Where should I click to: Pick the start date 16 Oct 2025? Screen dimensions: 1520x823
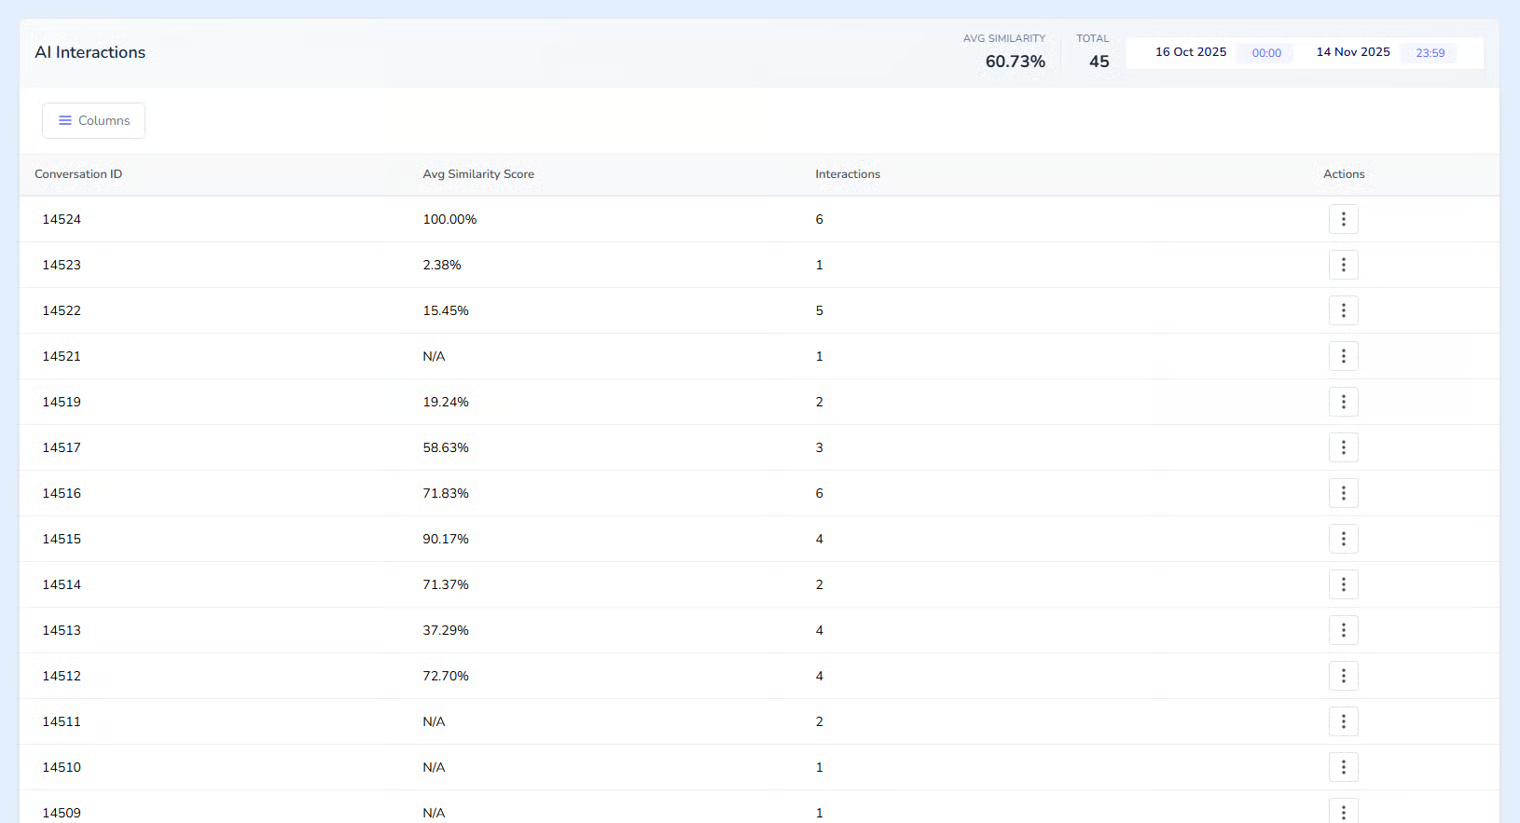point(1190,52)
